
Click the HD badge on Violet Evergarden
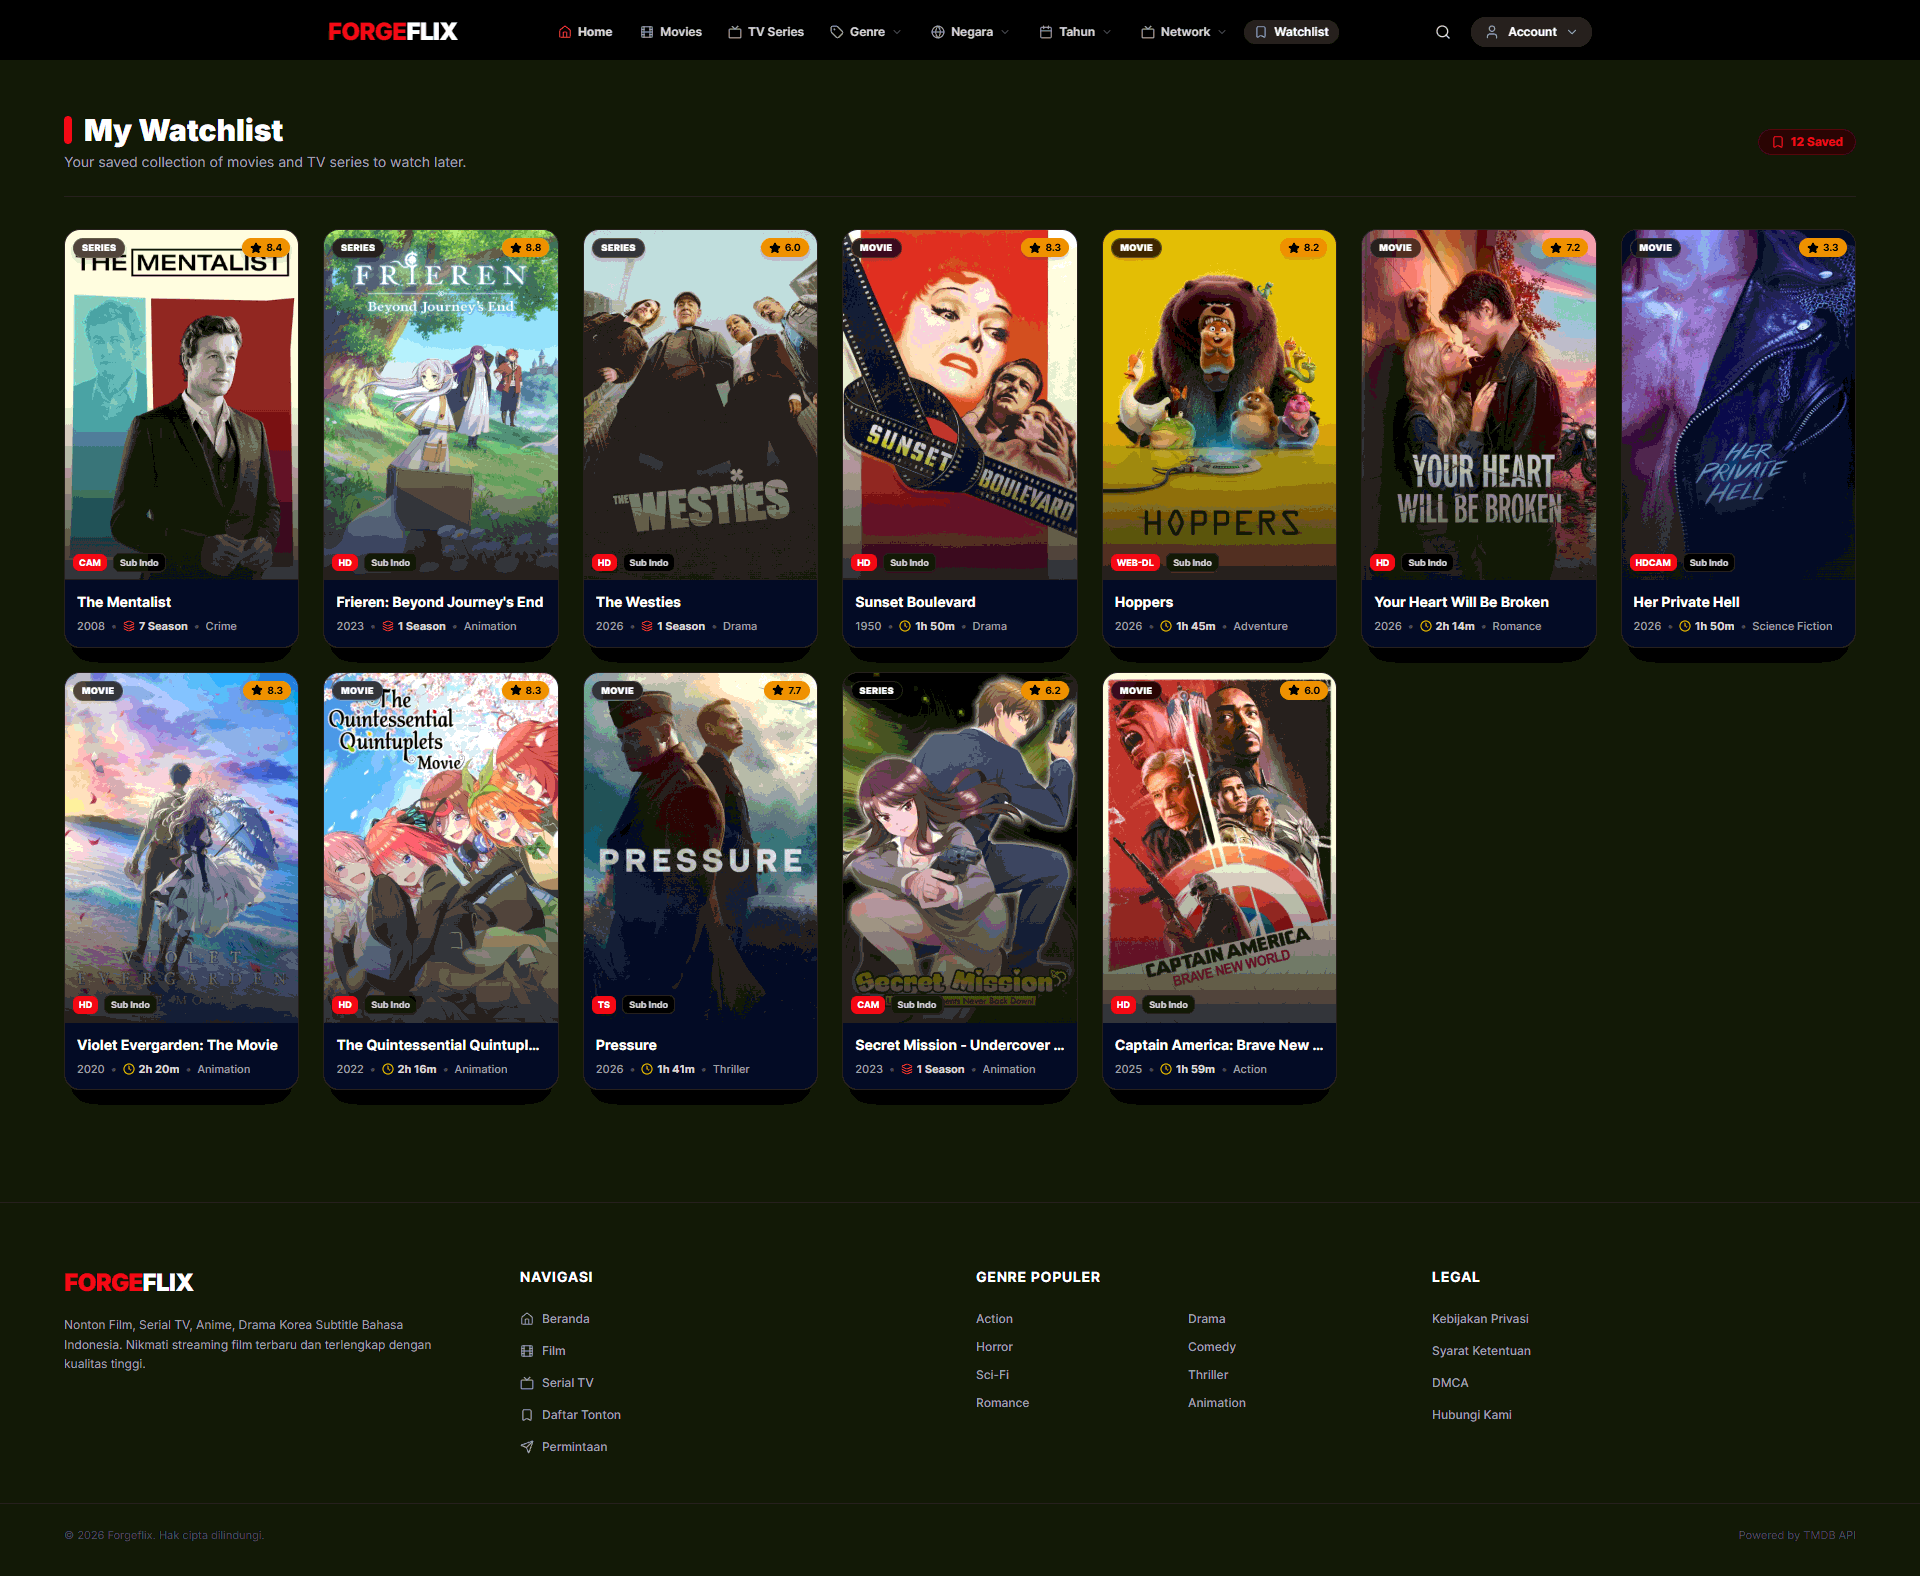click(x=86, y=1005)
